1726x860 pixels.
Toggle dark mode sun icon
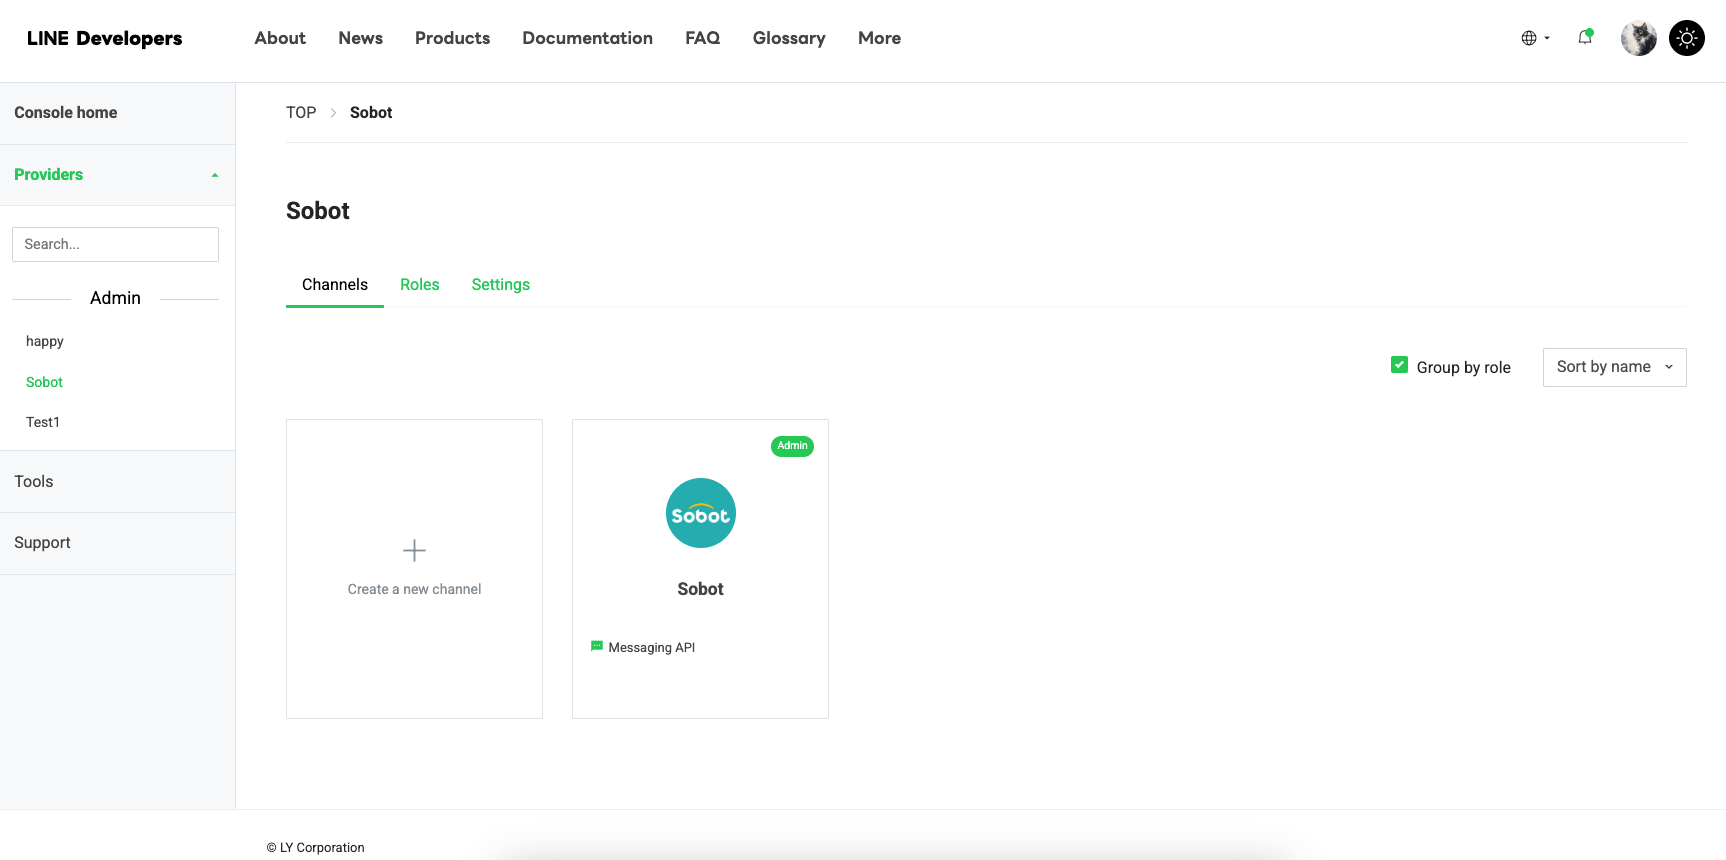(1687, 38)
